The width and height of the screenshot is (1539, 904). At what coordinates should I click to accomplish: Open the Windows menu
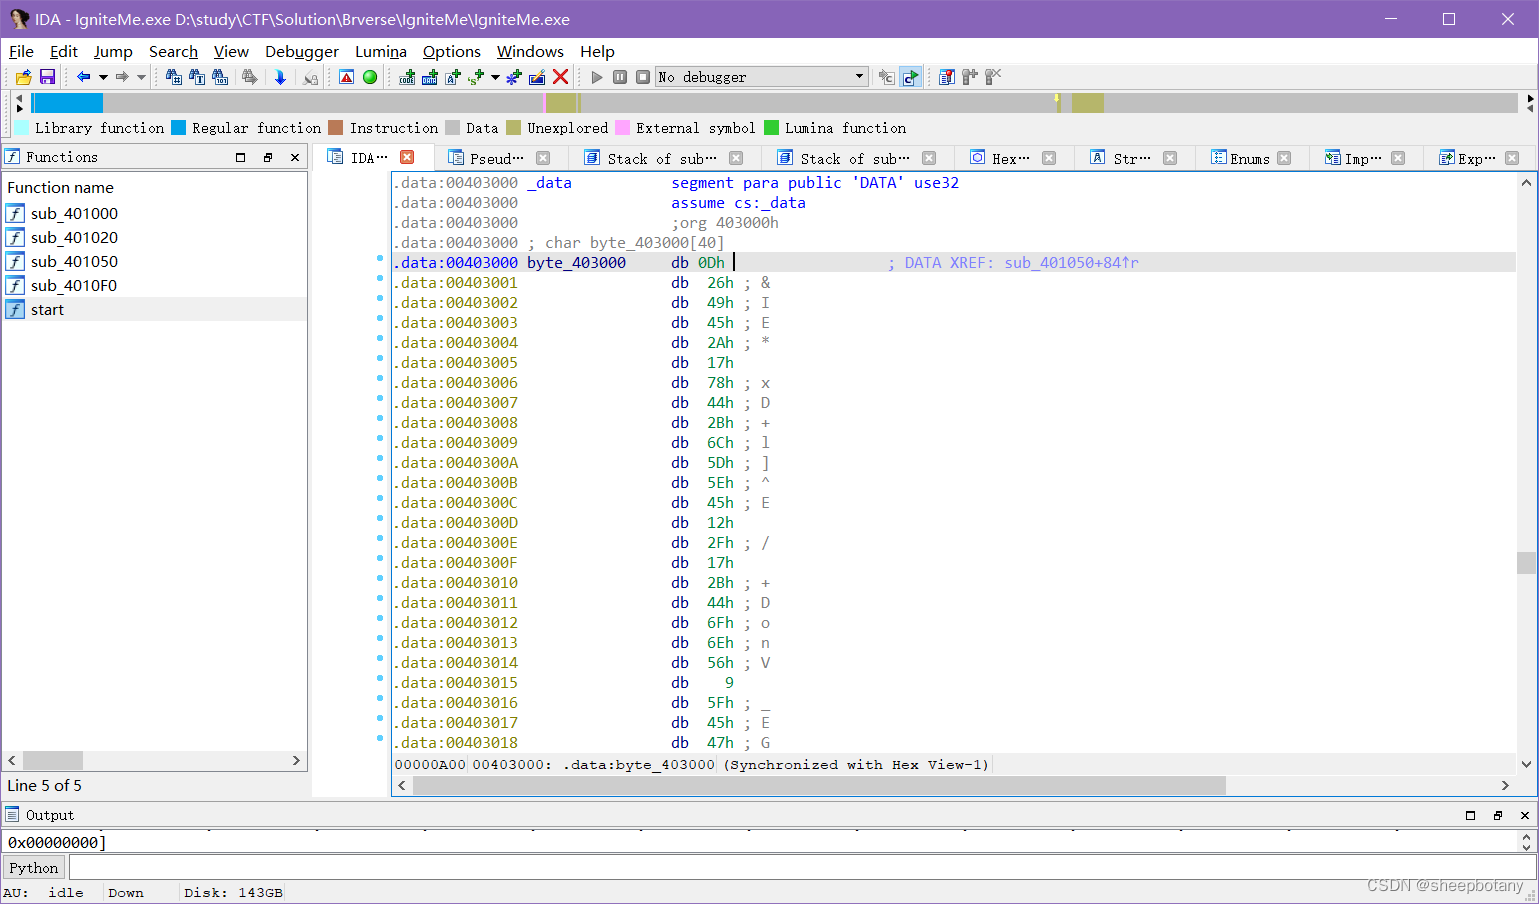pos(530,52)
